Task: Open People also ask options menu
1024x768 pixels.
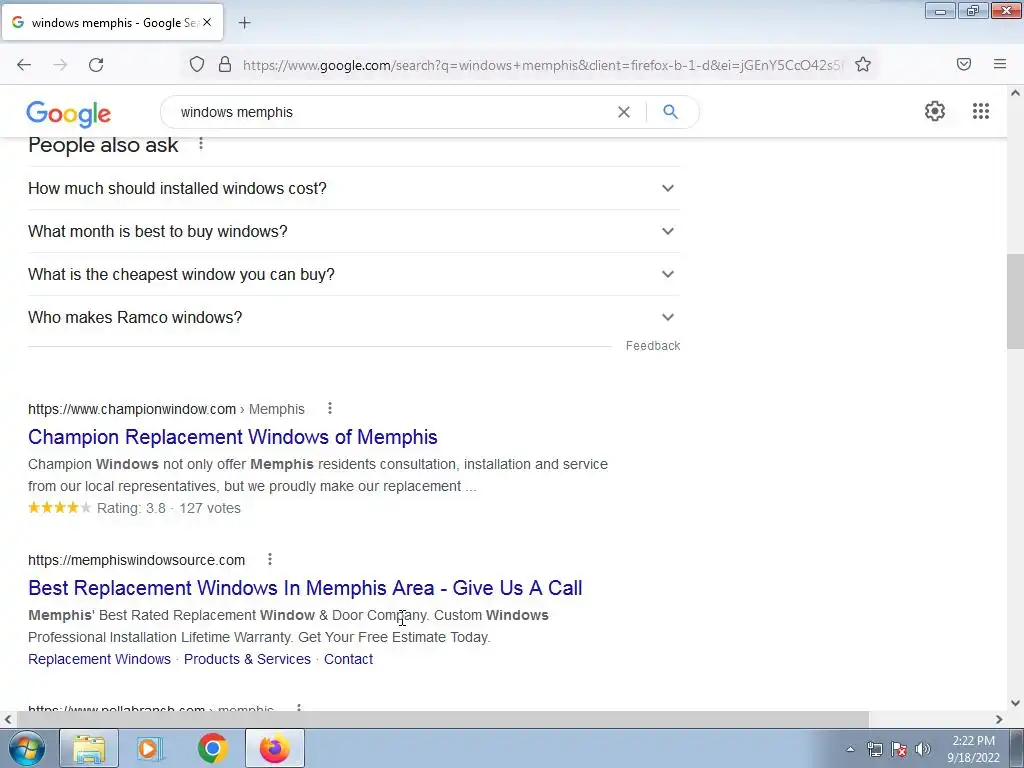Action: pos(201,143)
